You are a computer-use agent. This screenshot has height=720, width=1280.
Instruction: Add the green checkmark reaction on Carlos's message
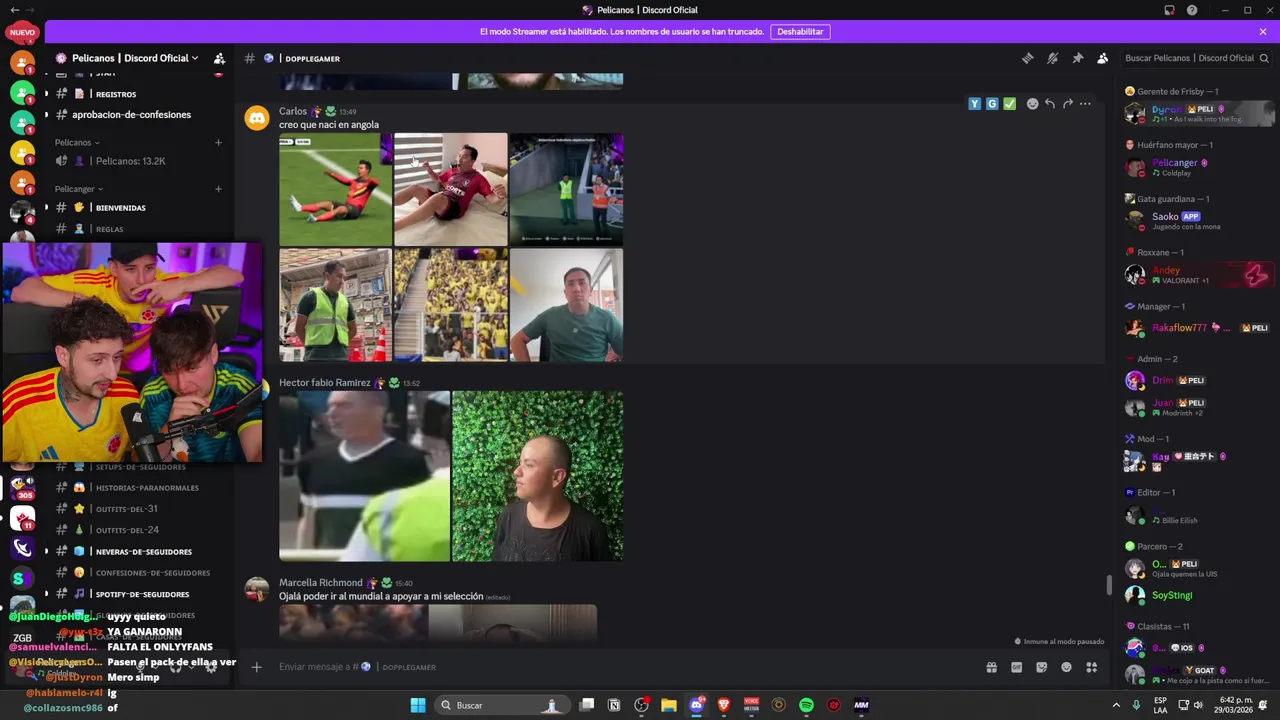click(1010, 104)
